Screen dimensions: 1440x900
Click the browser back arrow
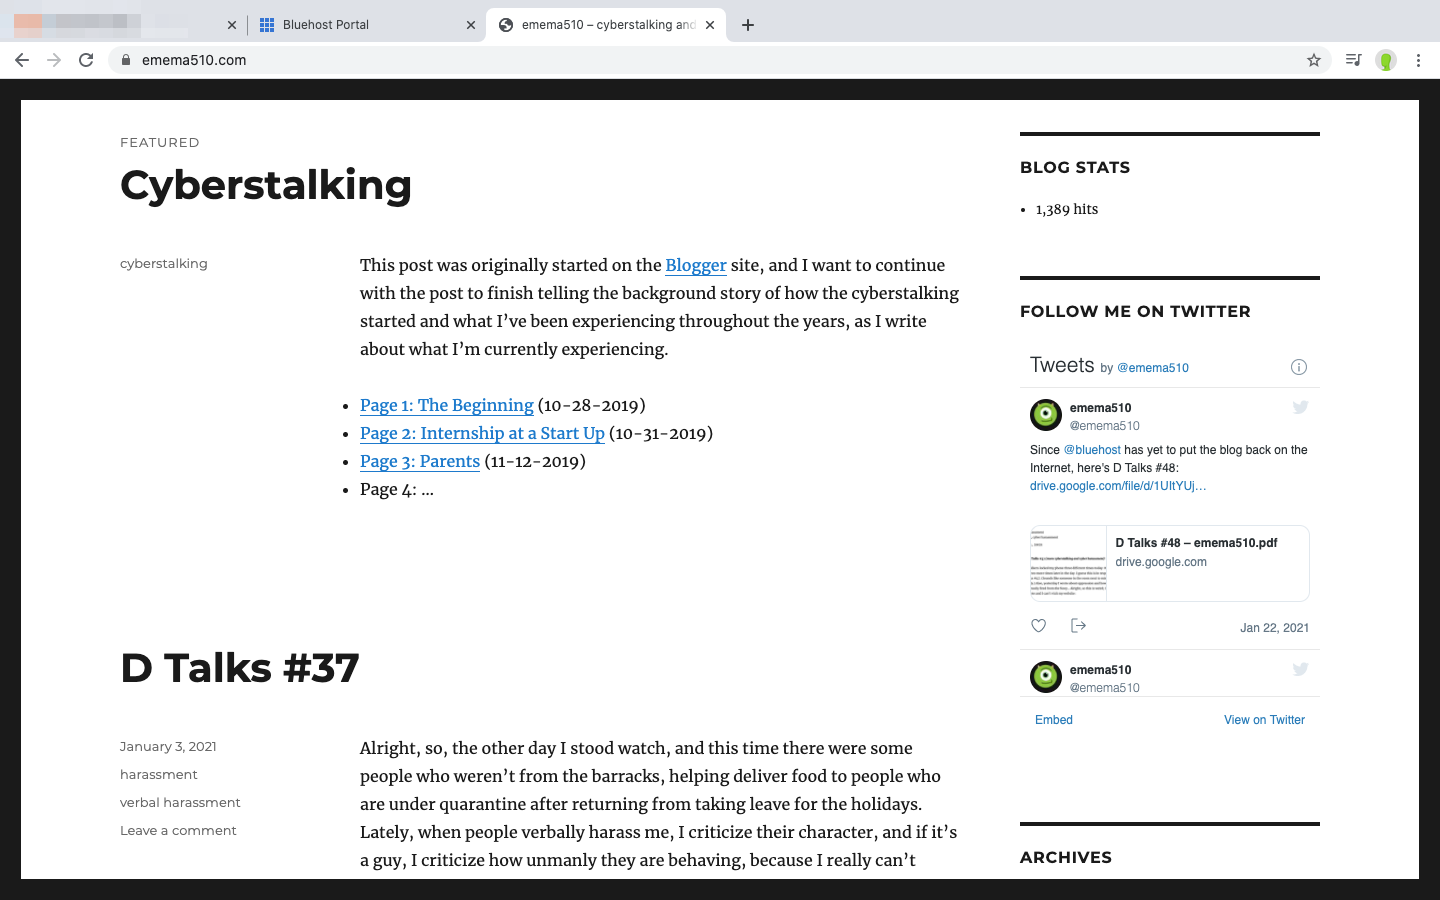pyautogui.click(x=22, y=60)
